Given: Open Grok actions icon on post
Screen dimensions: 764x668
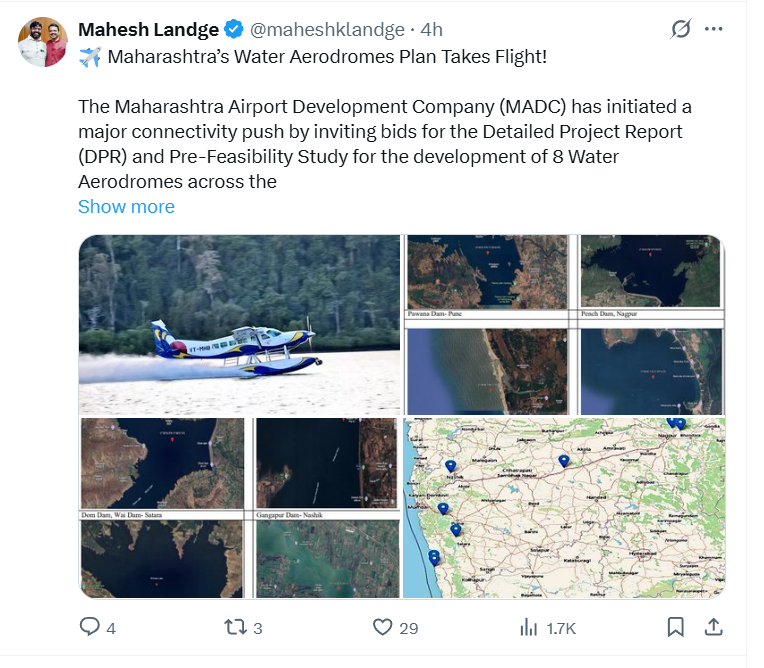Looking at the screenshot, I should tap(680, 29).
